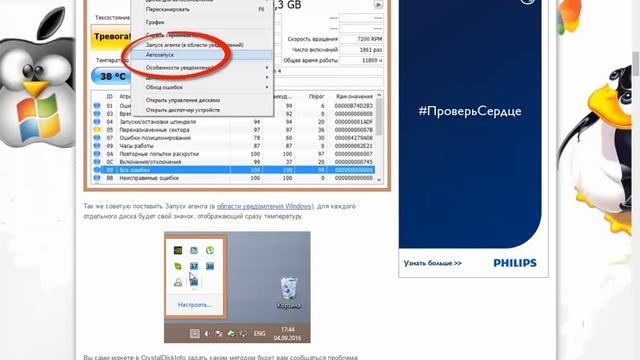Select the Включения/отключения row text
Viewport: 640px width, 360px height.
[150, 162]
